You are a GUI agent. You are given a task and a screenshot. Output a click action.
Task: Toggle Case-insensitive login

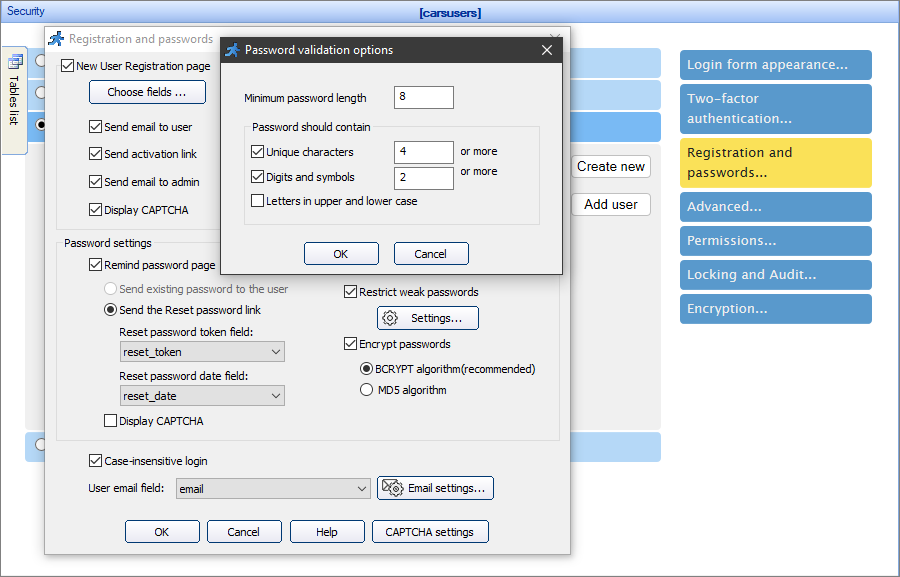[x=94, y=461]
